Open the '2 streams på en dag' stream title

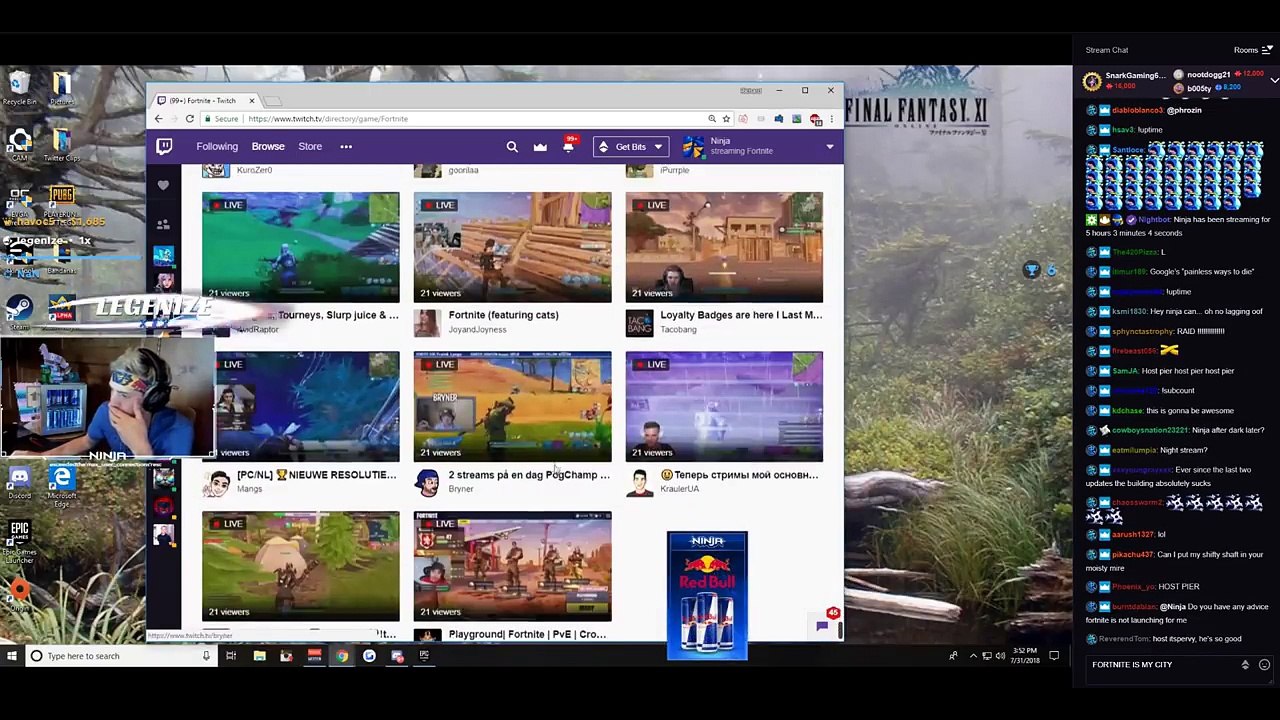(528, 475)
